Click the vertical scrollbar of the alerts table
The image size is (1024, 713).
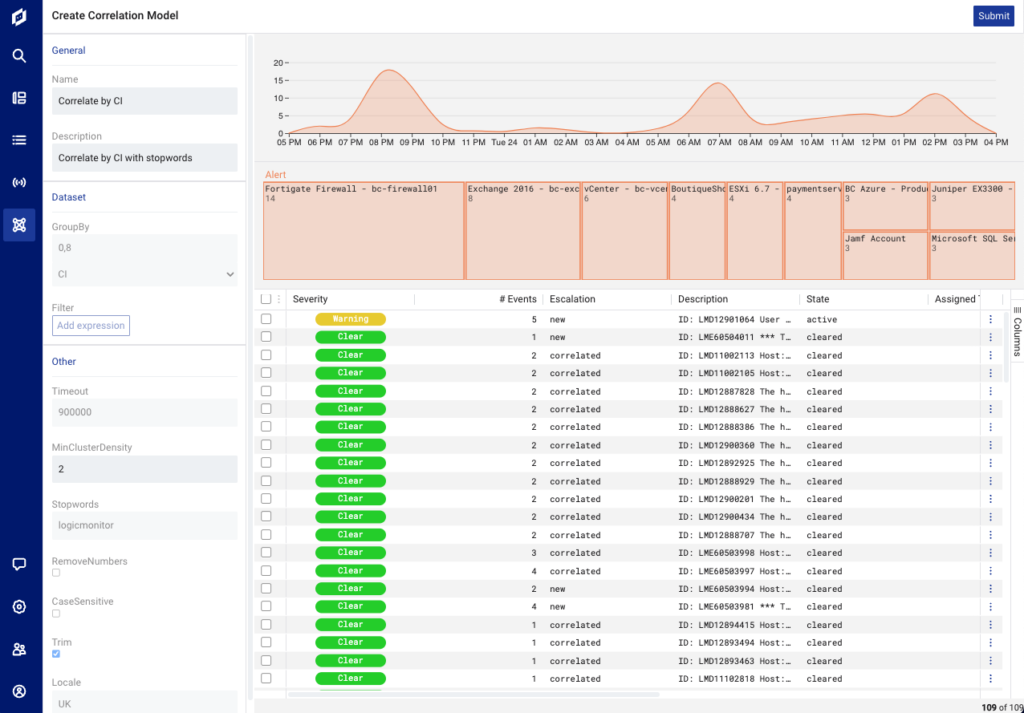coord(1006,346)
